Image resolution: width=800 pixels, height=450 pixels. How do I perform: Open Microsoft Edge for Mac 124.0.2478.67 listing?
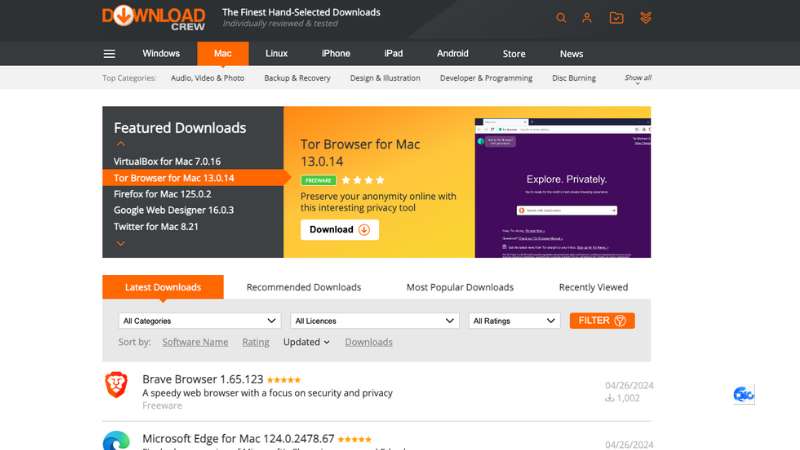pos(238,439)
